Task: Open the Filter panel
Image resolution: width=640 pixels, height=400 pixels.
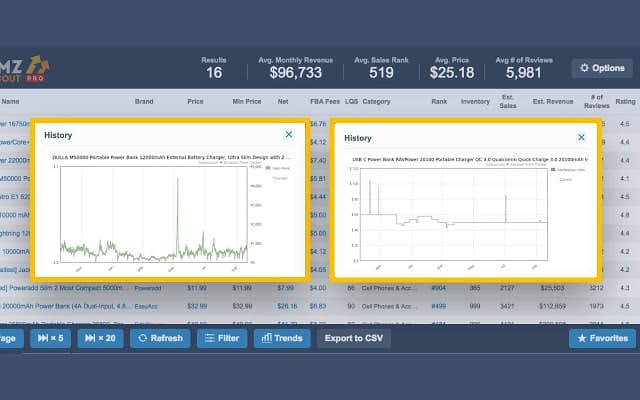Action: click(222, 338)
